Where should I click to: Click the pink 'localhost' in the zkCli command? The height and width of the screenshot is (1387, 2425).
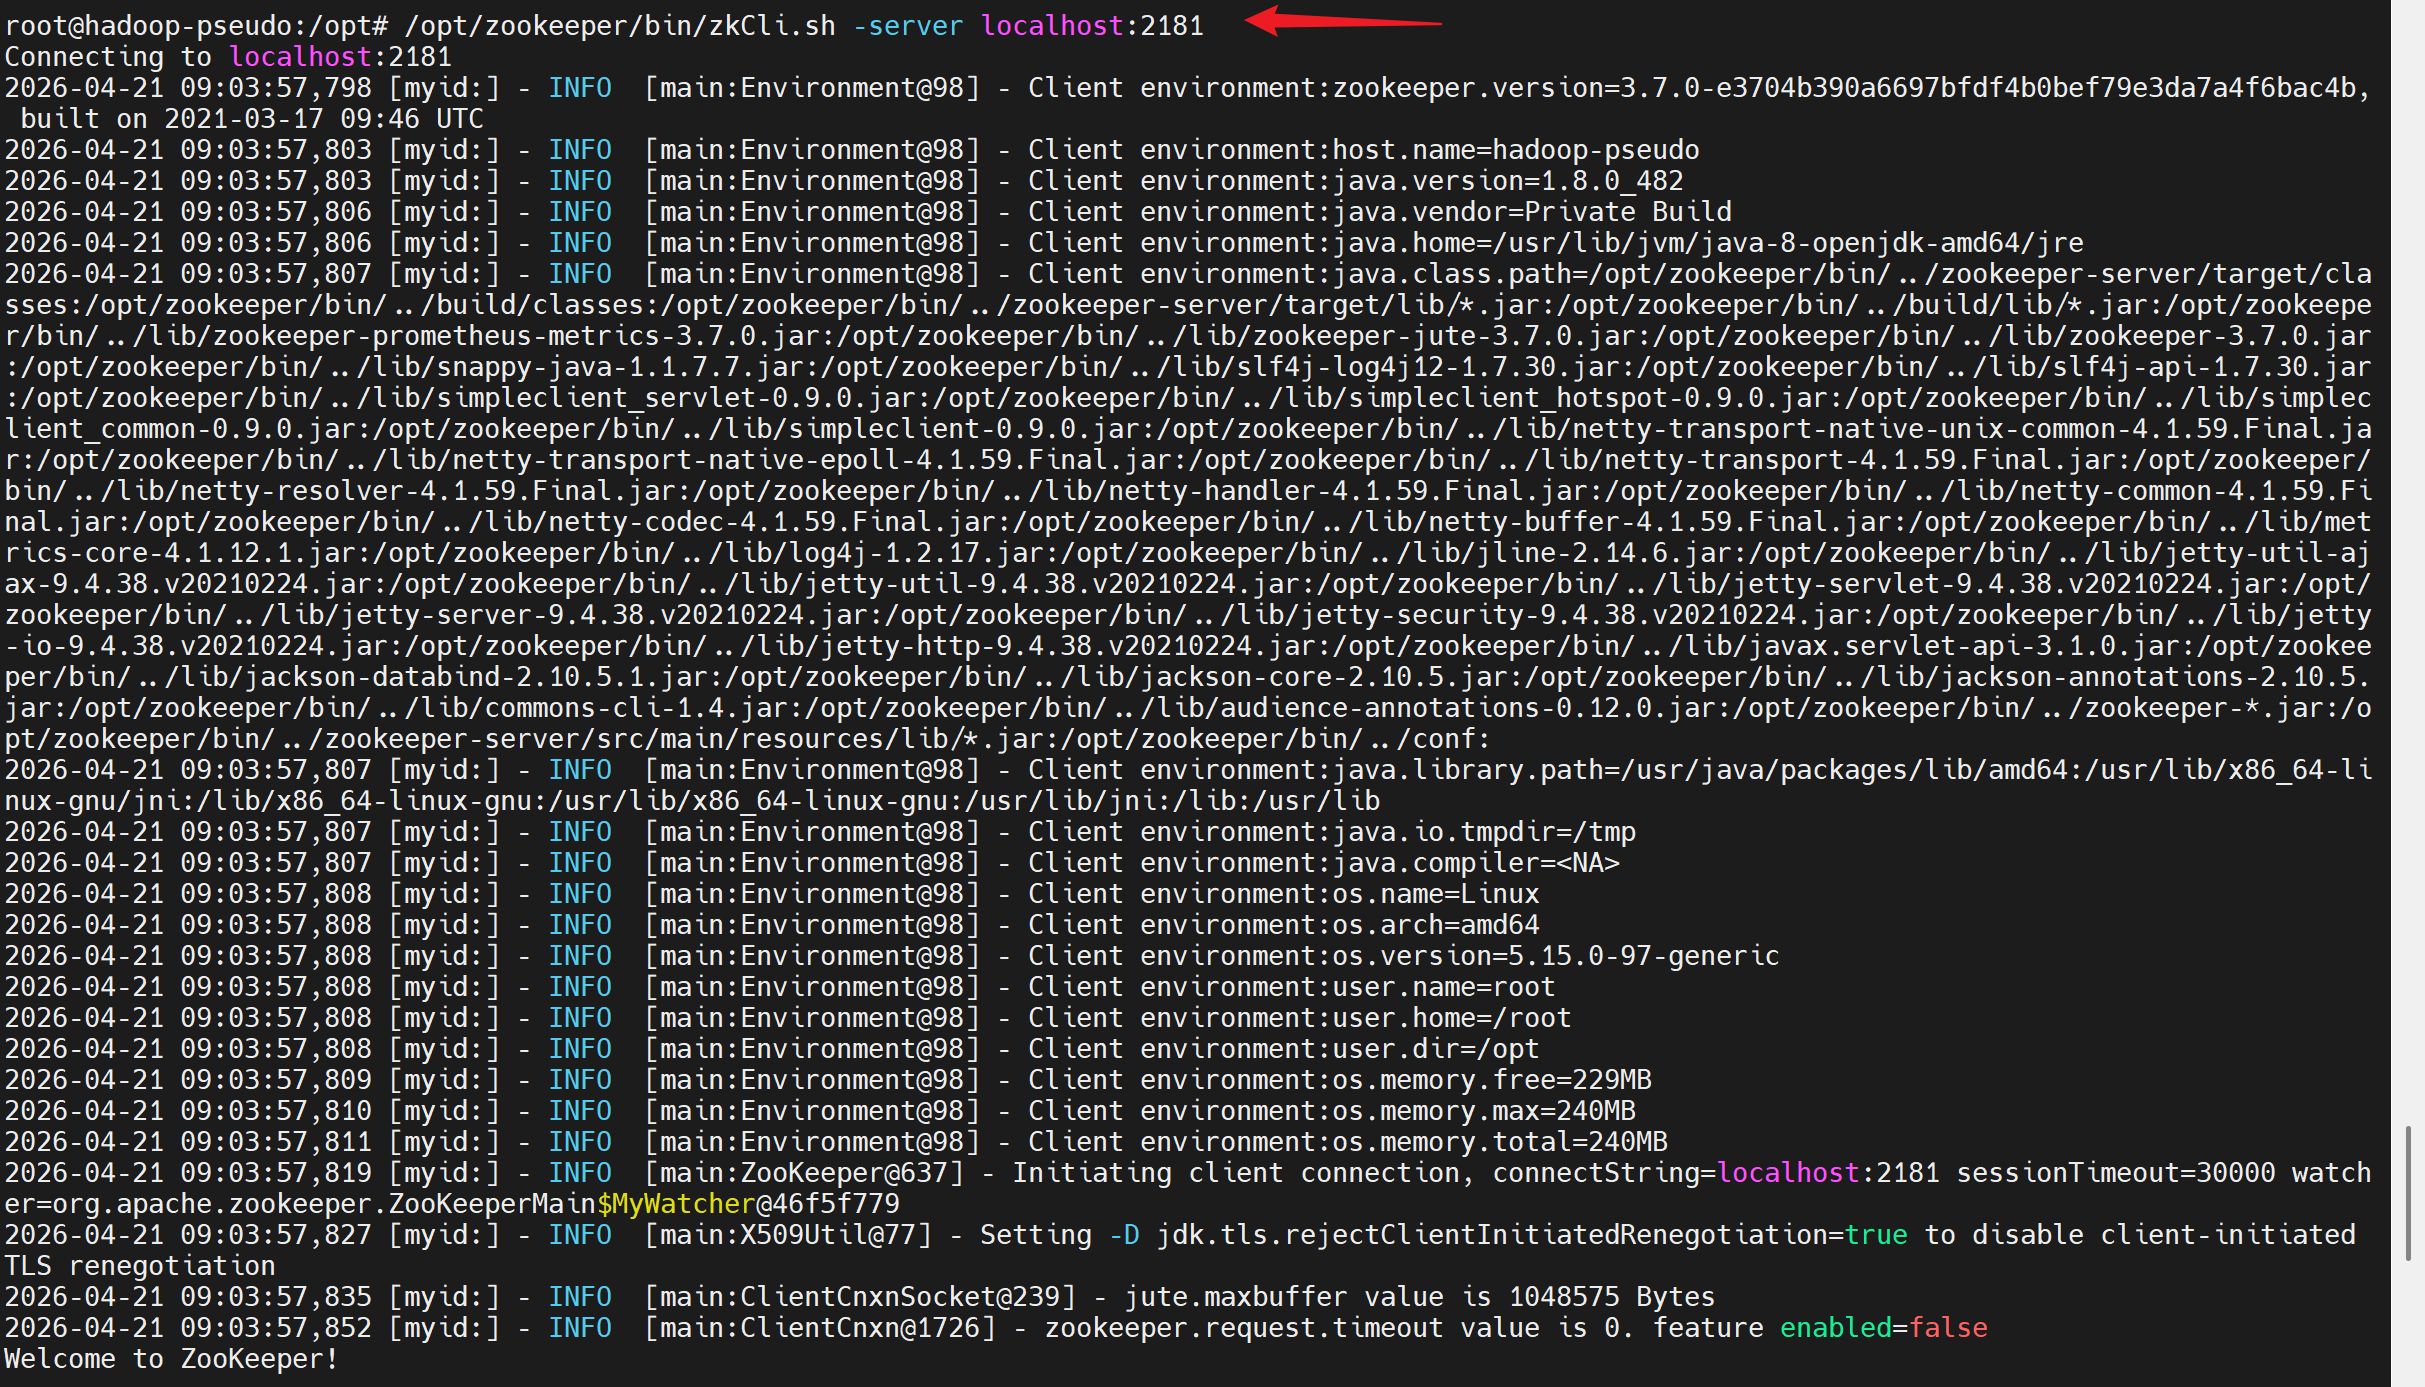point(1052,26)
